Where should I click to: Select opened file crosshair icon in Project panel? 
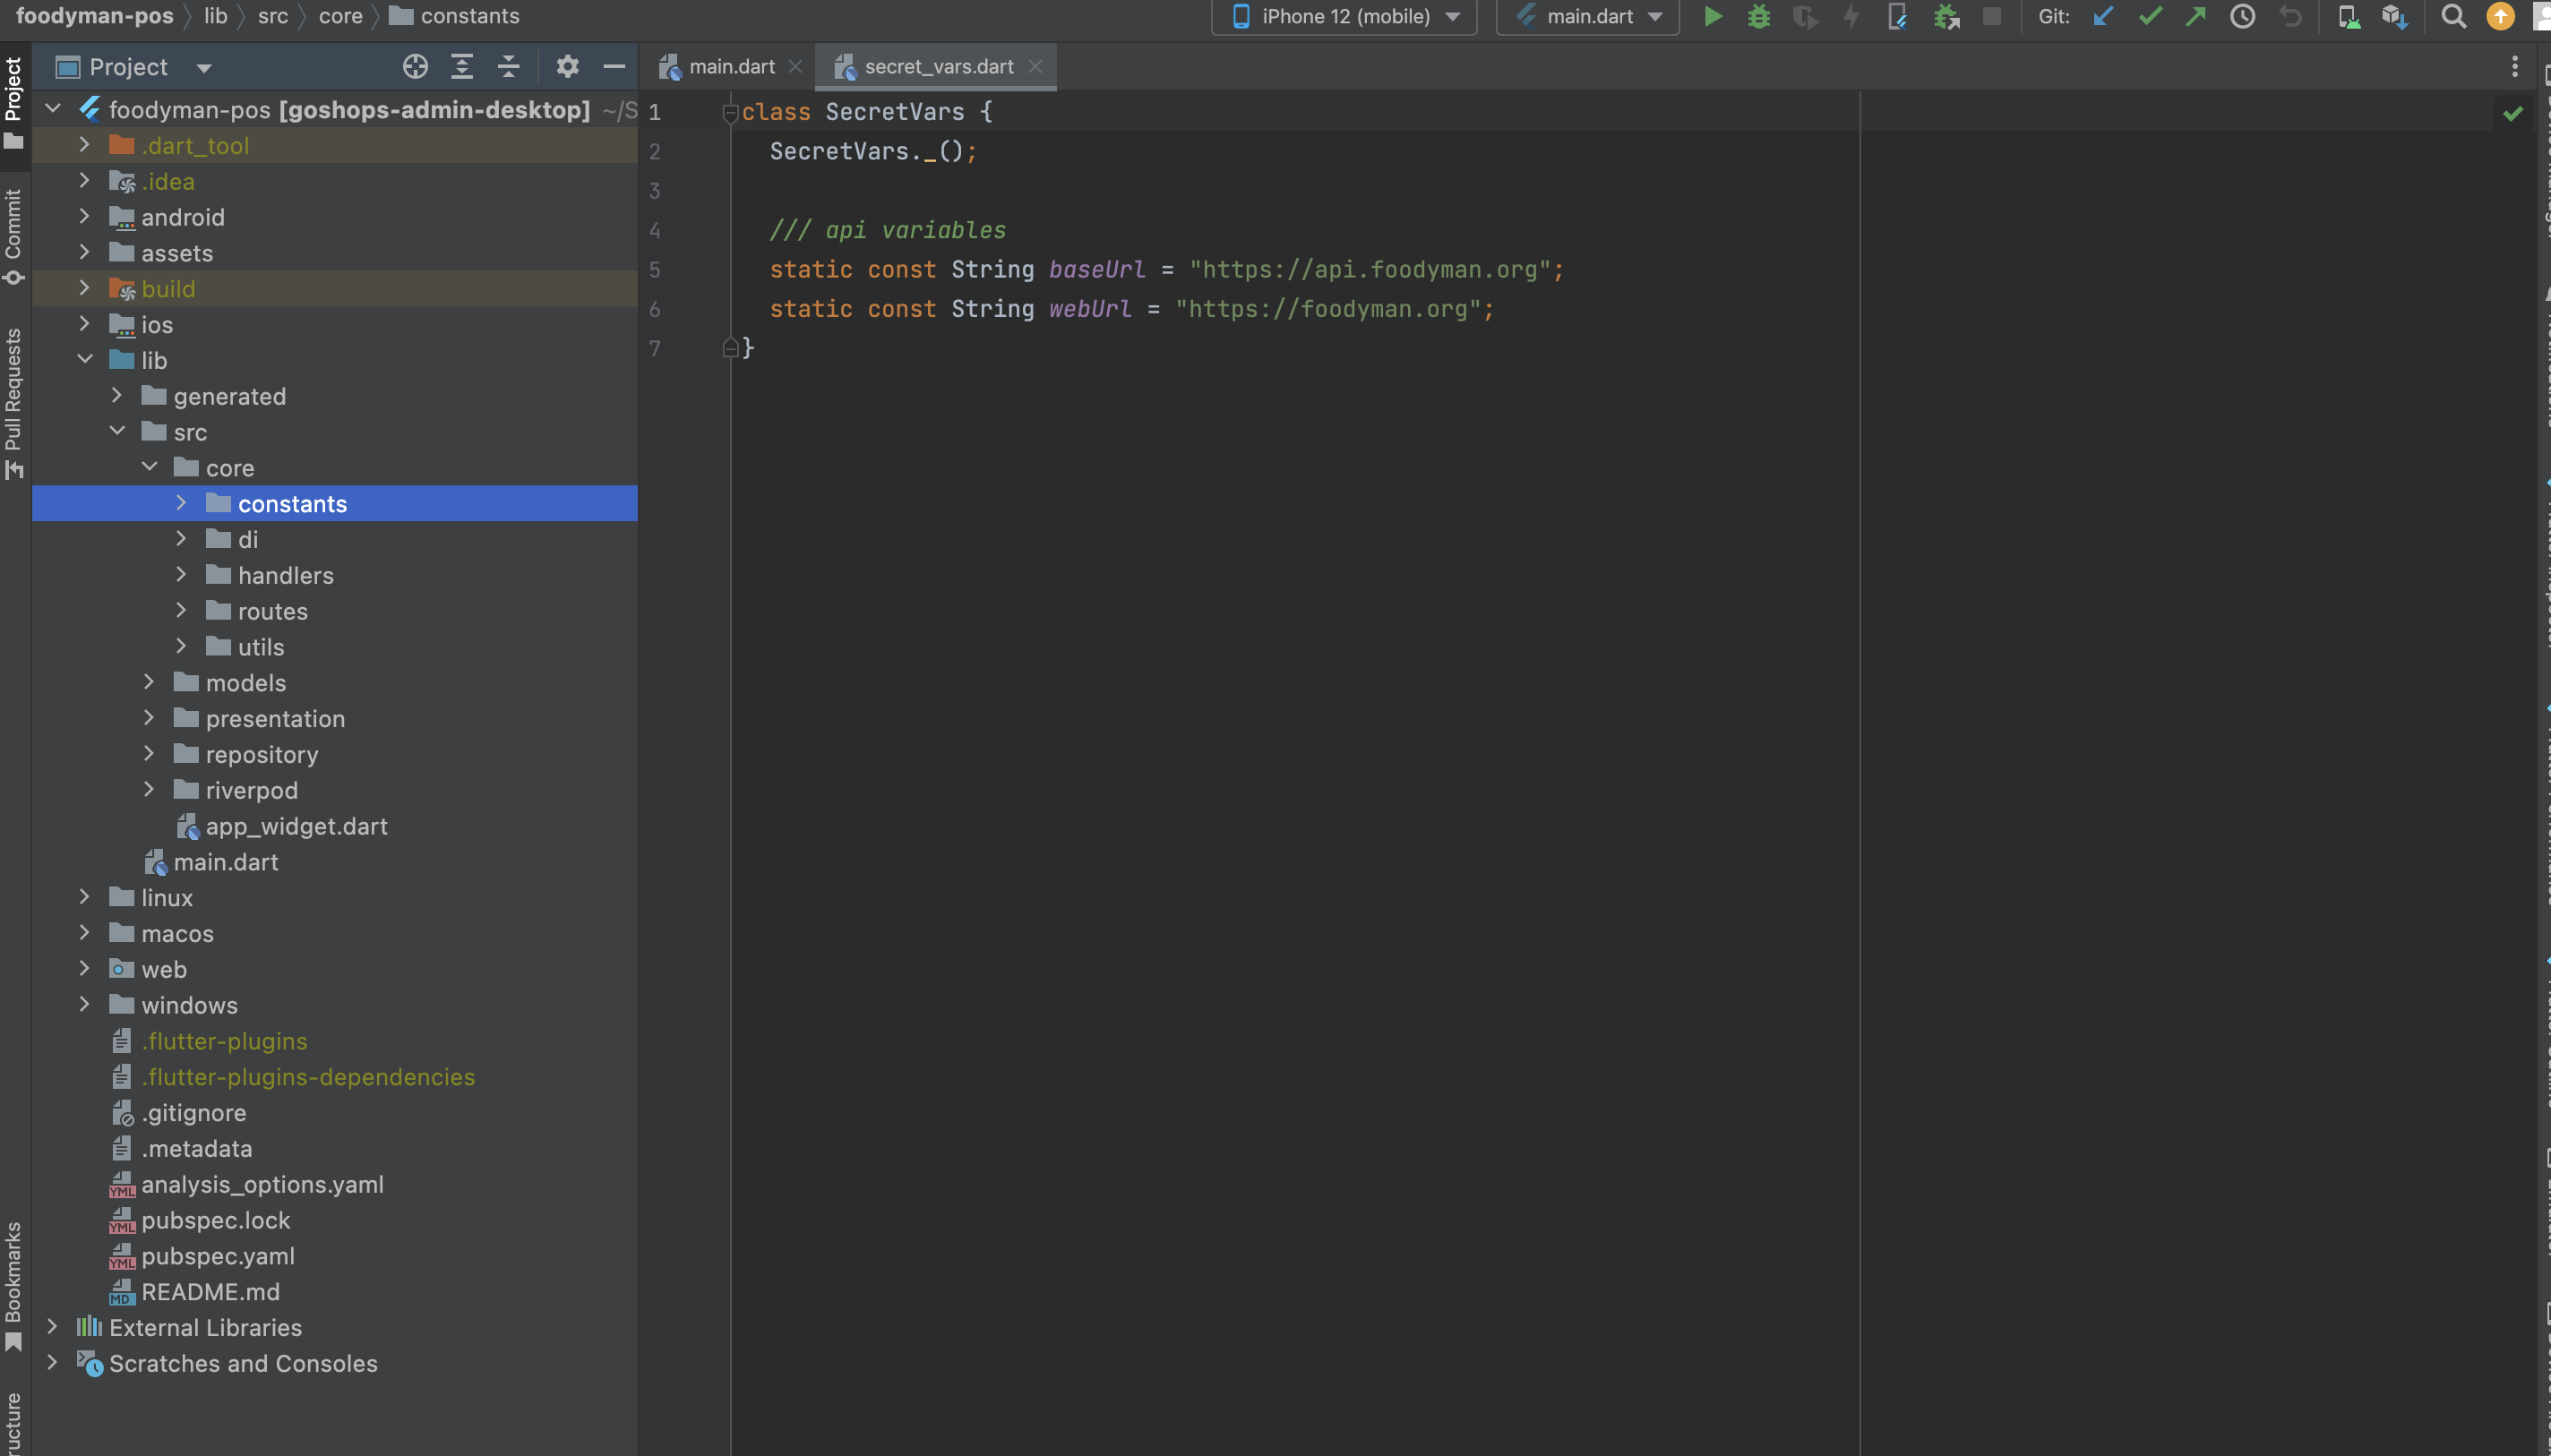415,67
